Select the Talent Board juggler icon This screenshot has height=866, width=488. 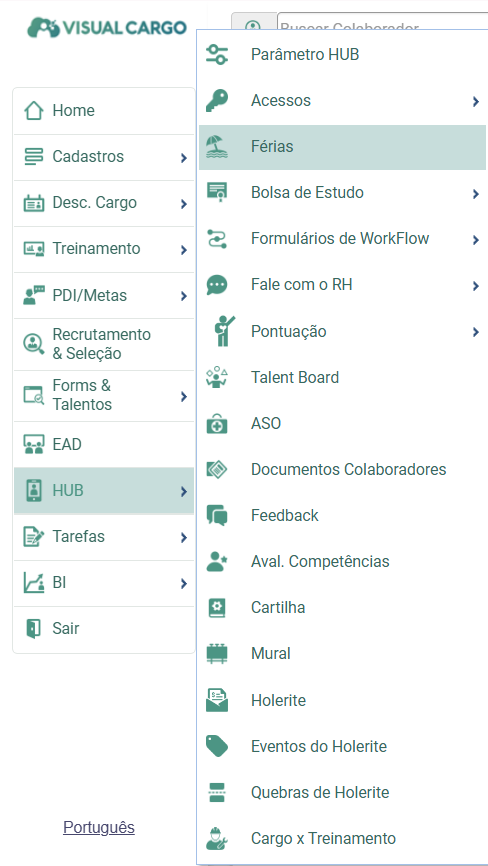(x=216, y=378)
